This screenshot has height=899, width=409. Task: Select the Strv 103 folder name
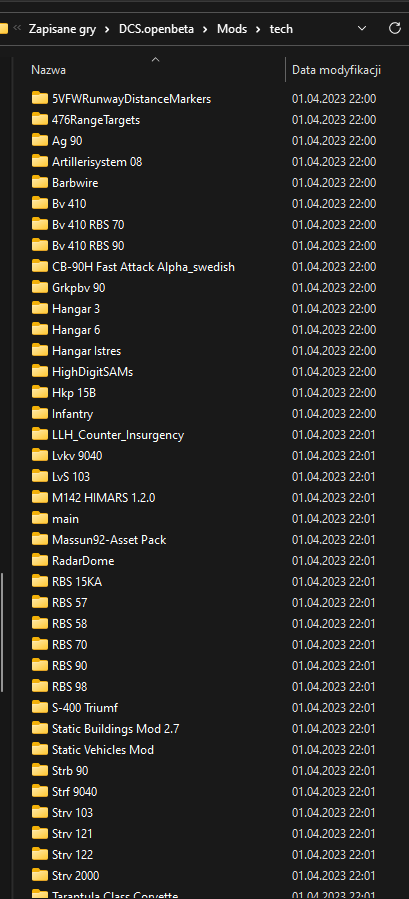point(72,813)
